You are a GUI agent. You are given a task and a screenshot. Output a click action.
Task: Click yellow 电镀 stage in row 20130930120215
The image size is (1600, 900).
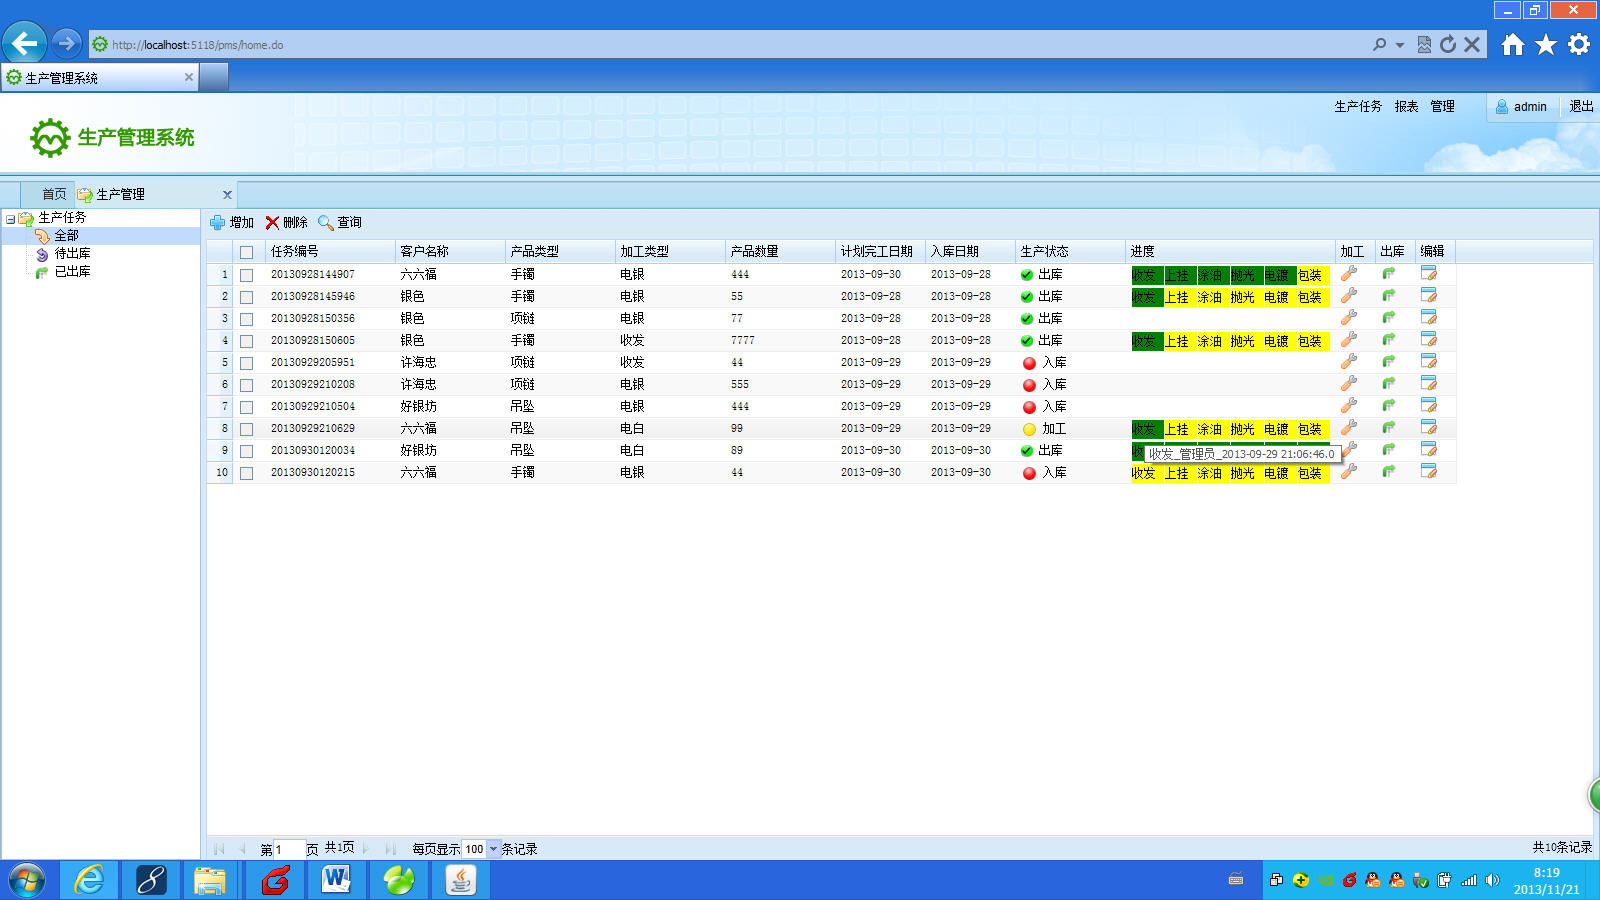[x=1277, y=473]
